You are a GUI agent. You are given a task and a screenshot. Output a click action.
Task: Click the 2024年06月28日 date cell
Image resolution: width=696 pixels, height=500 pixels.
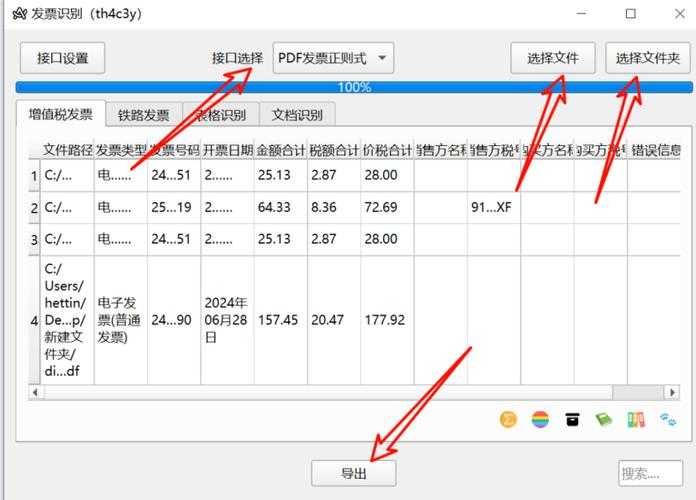(x=227, y=320)
